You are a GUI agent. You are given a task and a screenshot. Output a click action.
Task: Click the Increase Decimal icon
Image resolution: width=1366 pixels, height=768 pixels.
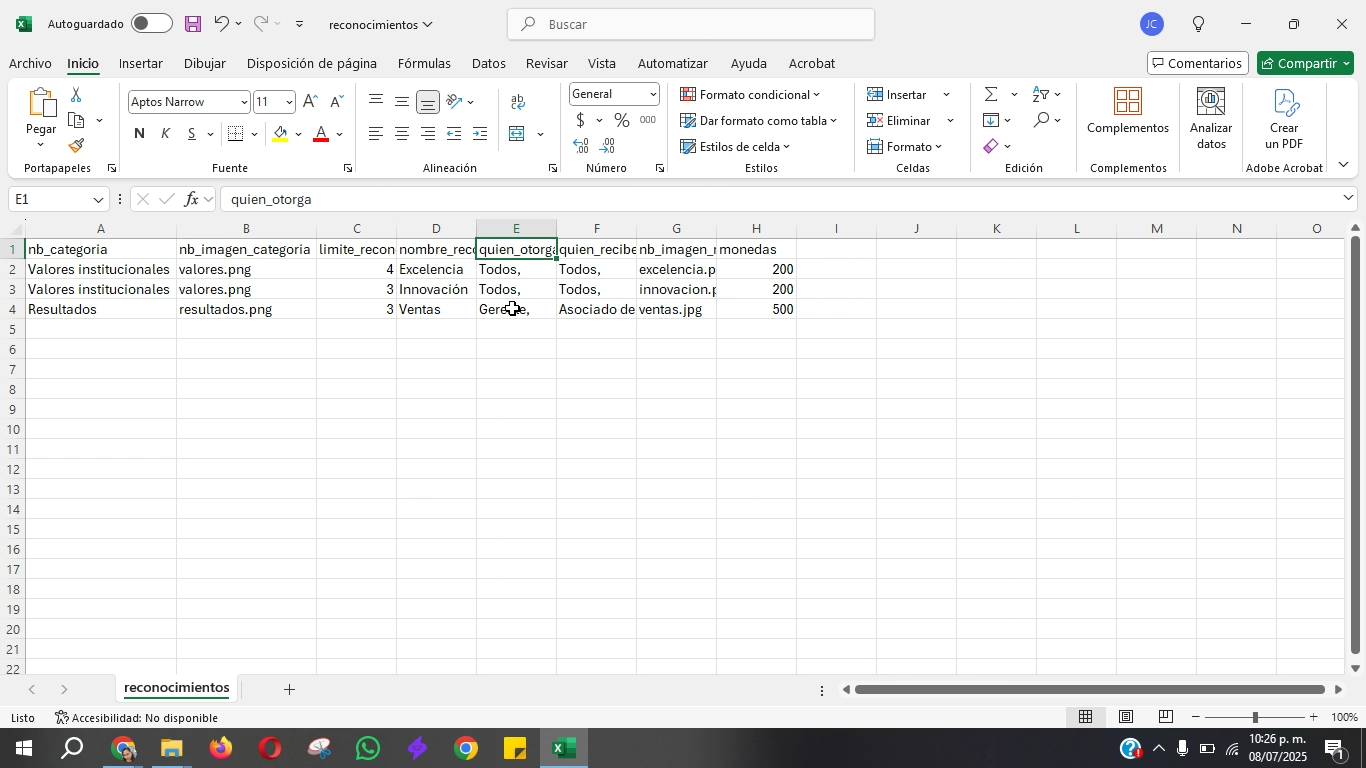(x=581, y=146)
